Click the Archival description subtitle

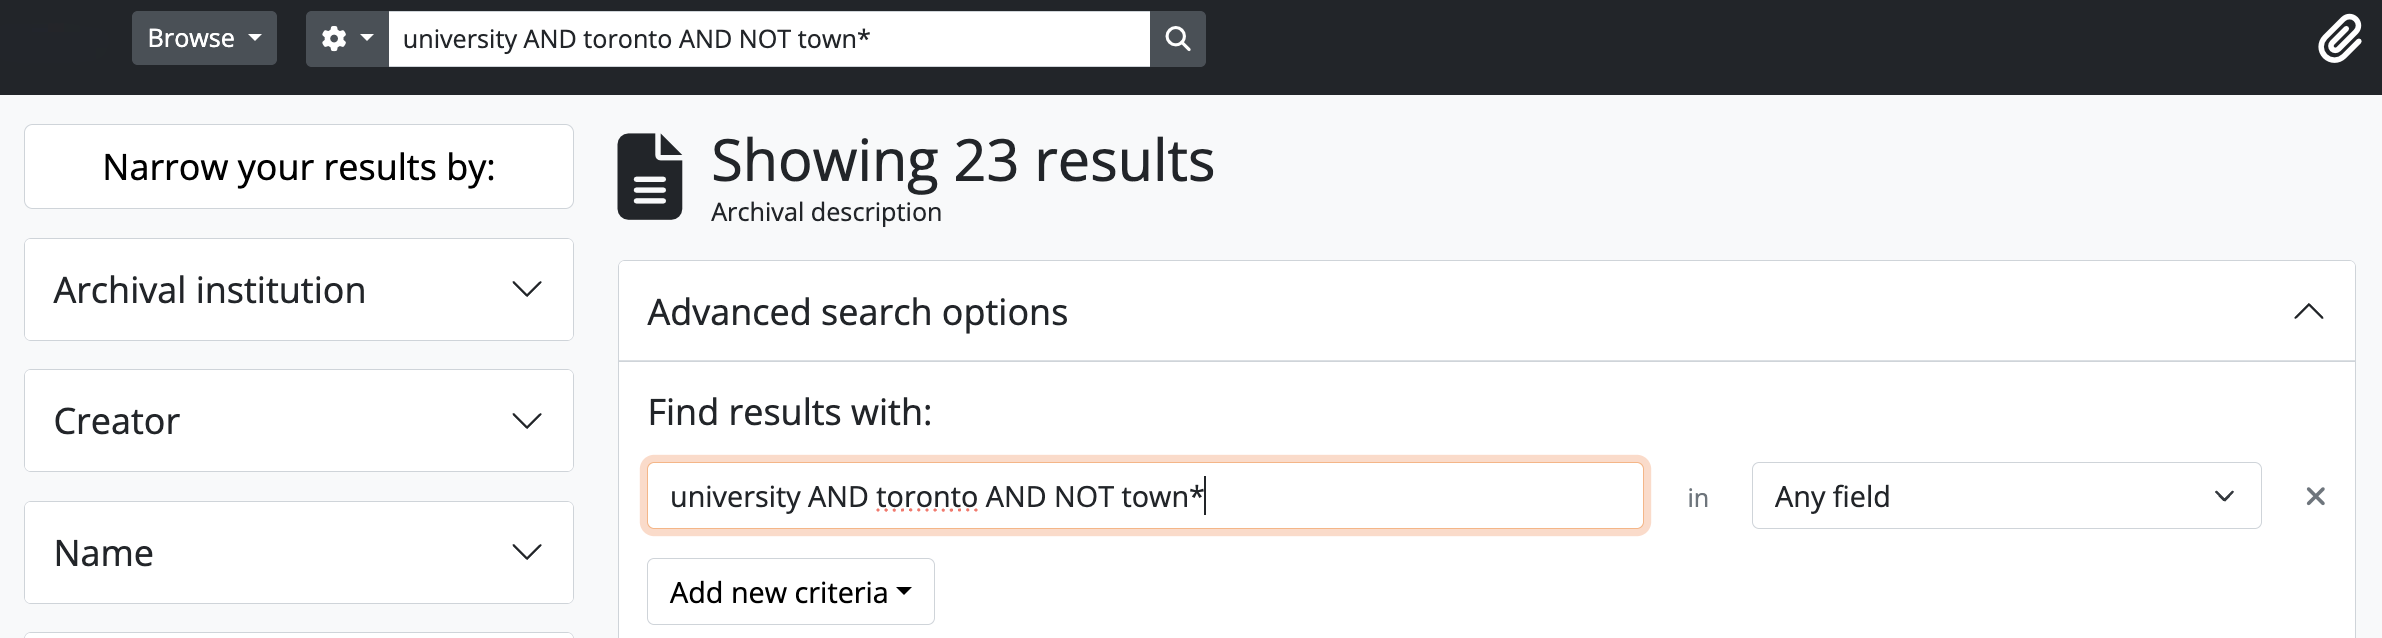(826, 212)
